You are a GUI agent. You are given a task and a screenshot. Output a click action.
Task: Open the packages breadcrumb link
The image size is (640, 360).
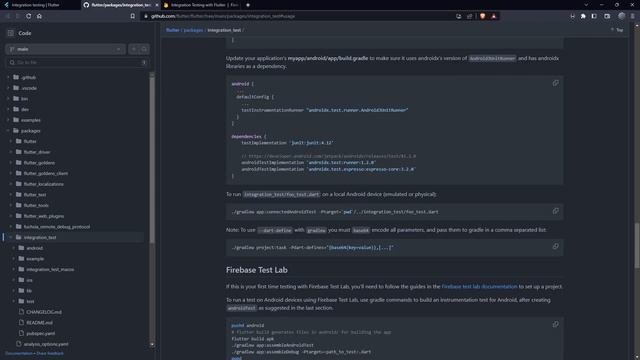pos(193,30)
